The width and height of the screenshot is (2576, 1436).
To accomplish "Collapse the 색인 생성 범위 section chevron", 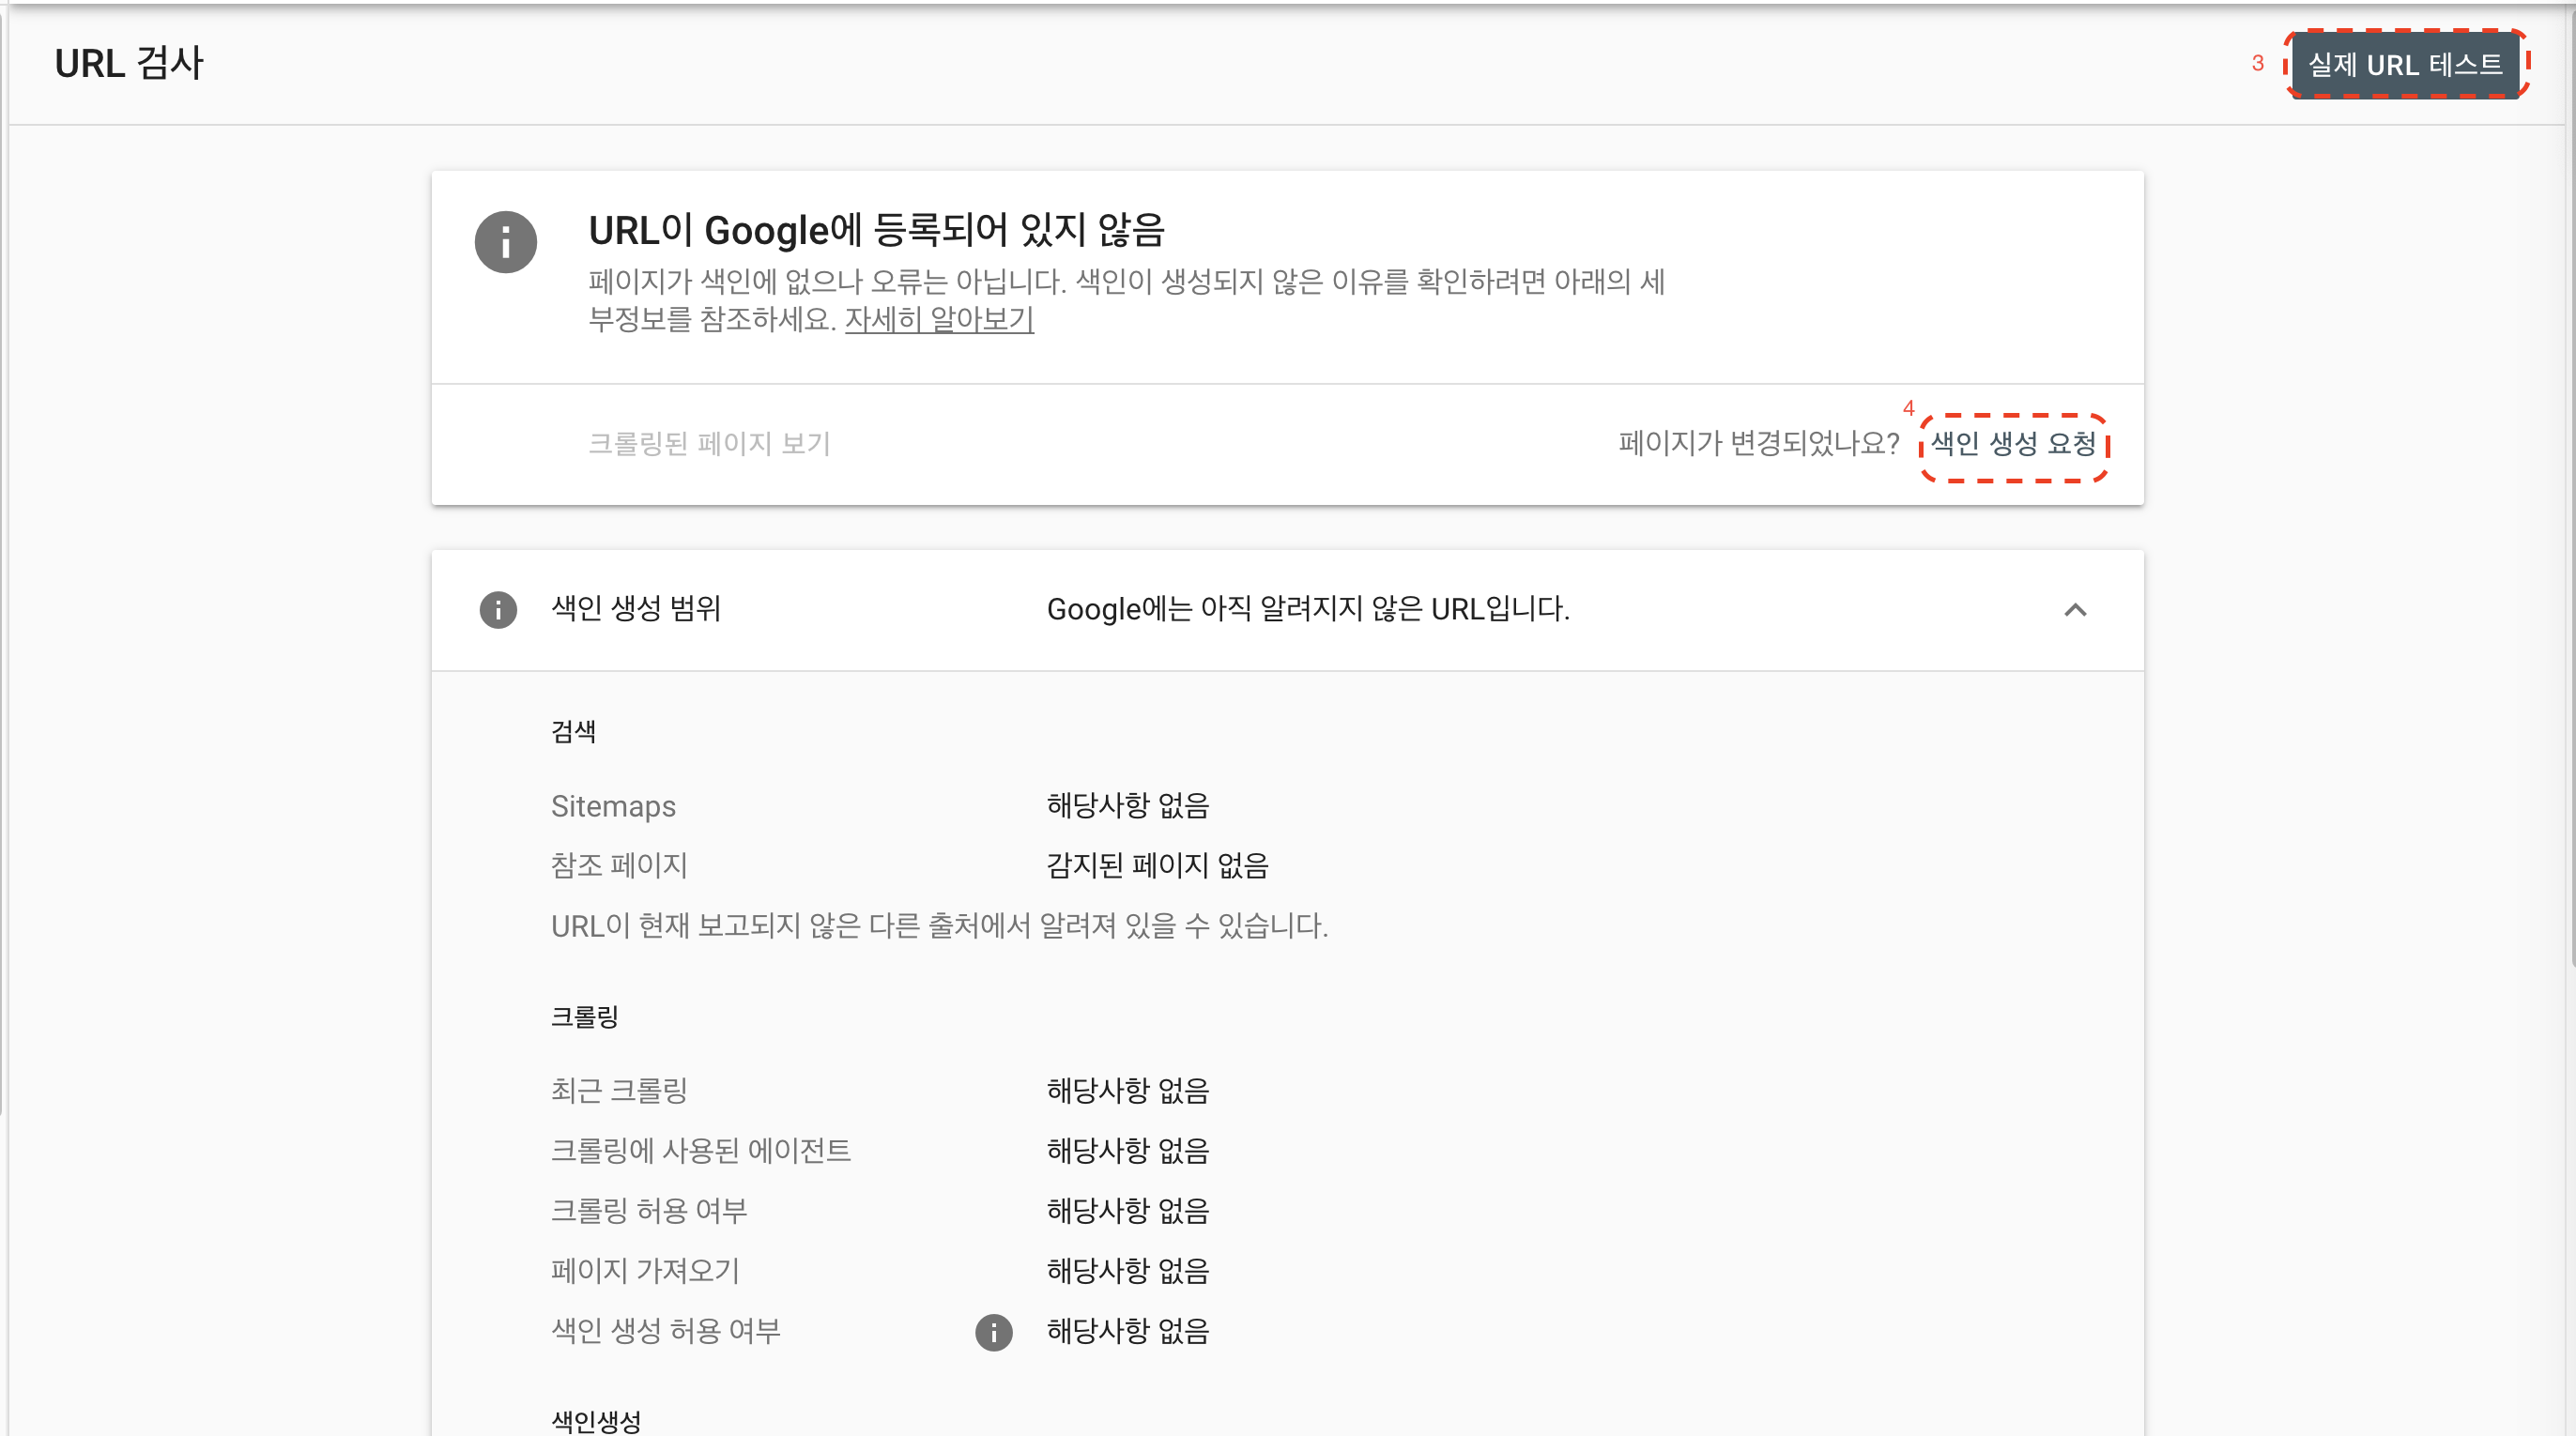I will click(x=2075, y=609).
